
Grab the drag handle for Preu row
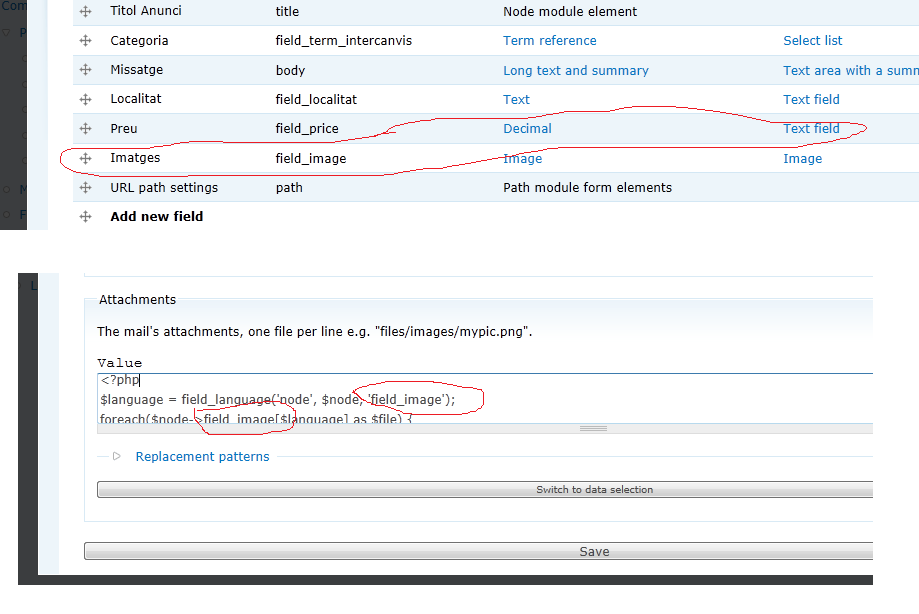(x=86, y=128)
